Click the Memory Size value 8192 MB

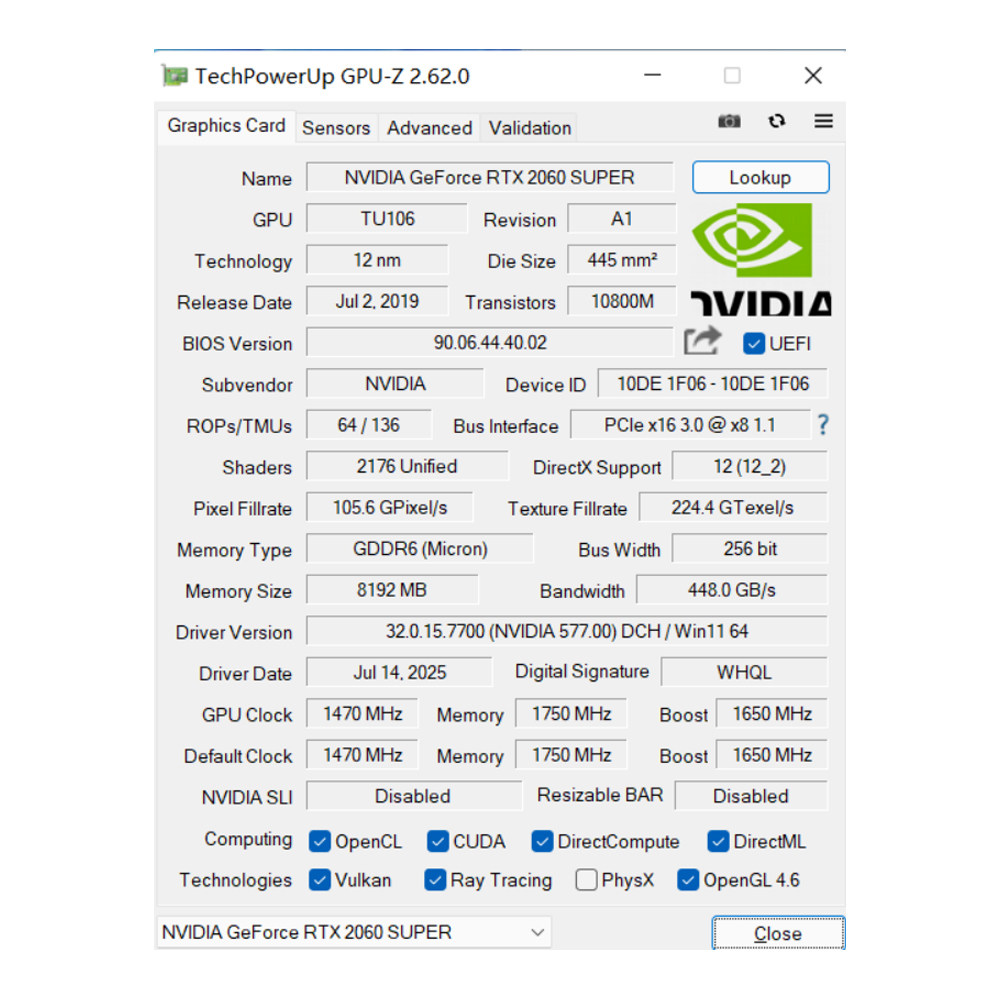tap(392, 590)
